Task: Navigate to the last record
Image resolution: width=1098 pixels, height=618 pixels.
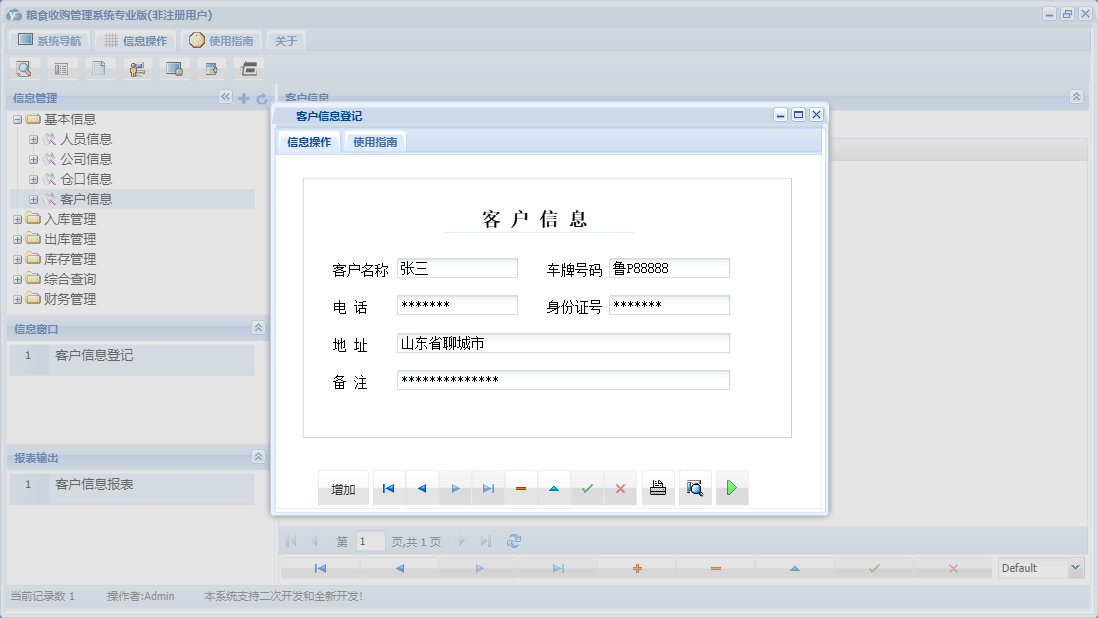Action: pos(488,487)
